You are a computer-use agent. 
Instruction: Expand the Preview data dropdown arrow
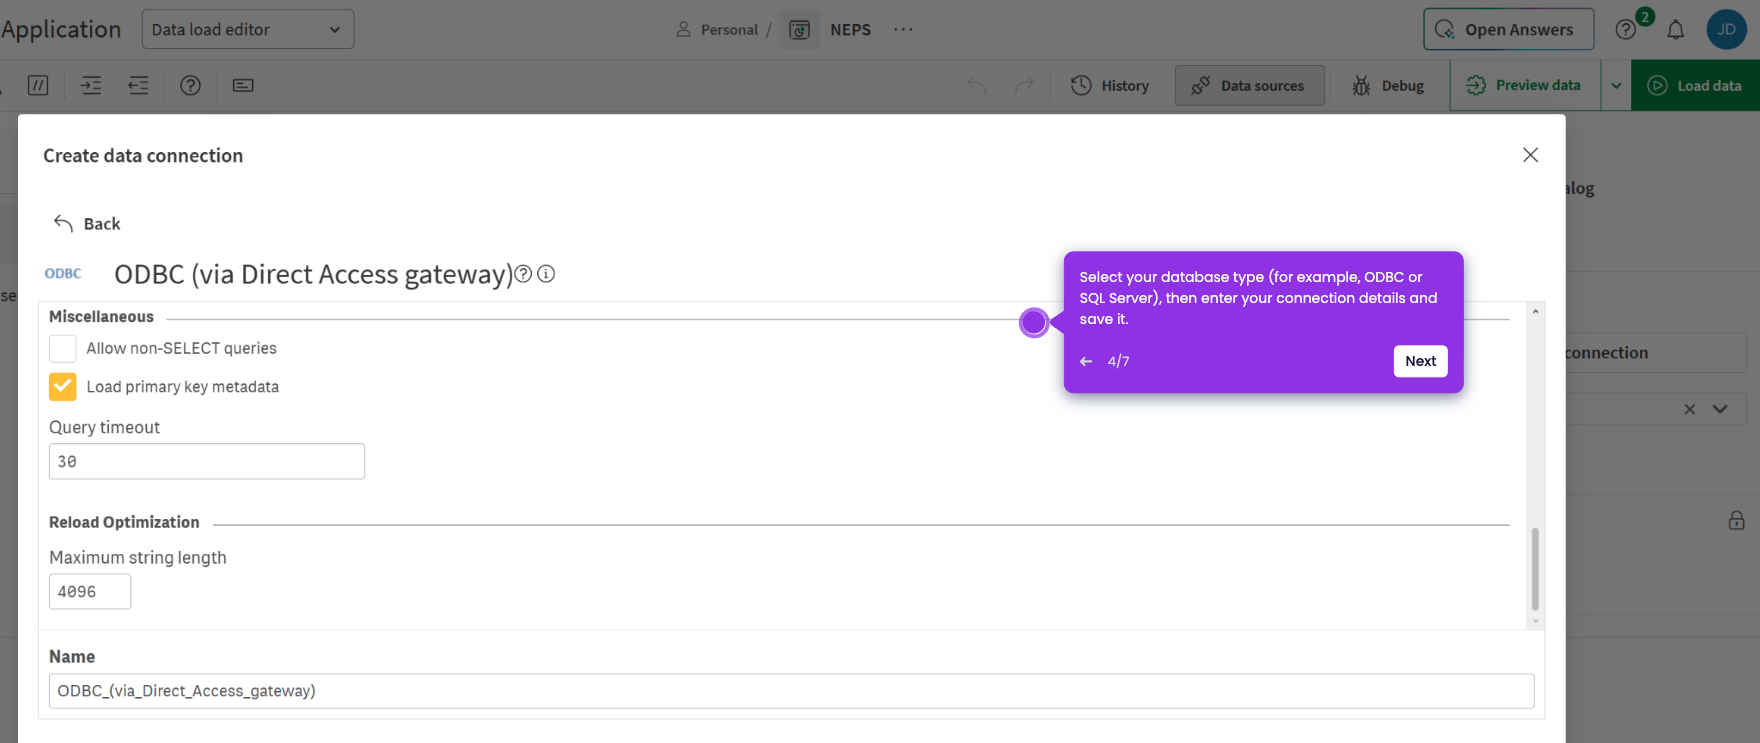tap(1616, 85)
